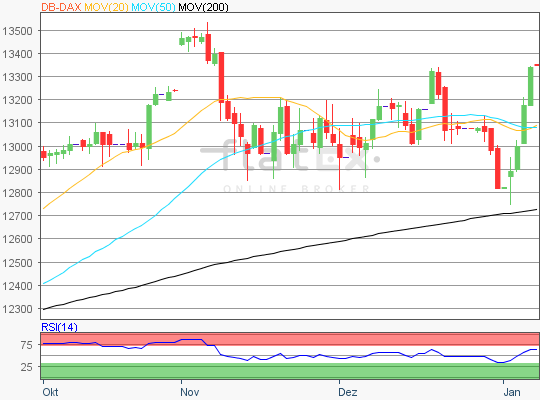Select the MOV(50) legend label
Image resolution: width=540 pixels, height=400 pixels.
click(153, 7)
